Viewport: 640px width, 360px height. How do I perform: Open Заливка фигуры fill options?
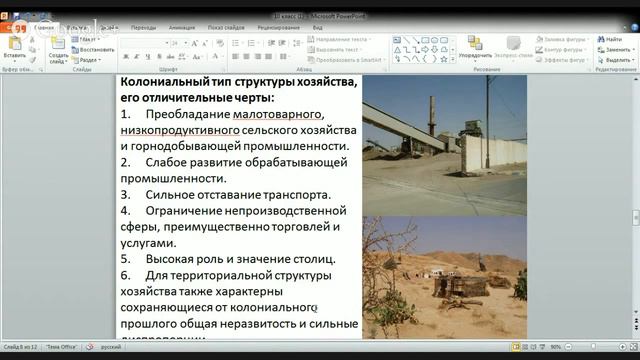563,39
